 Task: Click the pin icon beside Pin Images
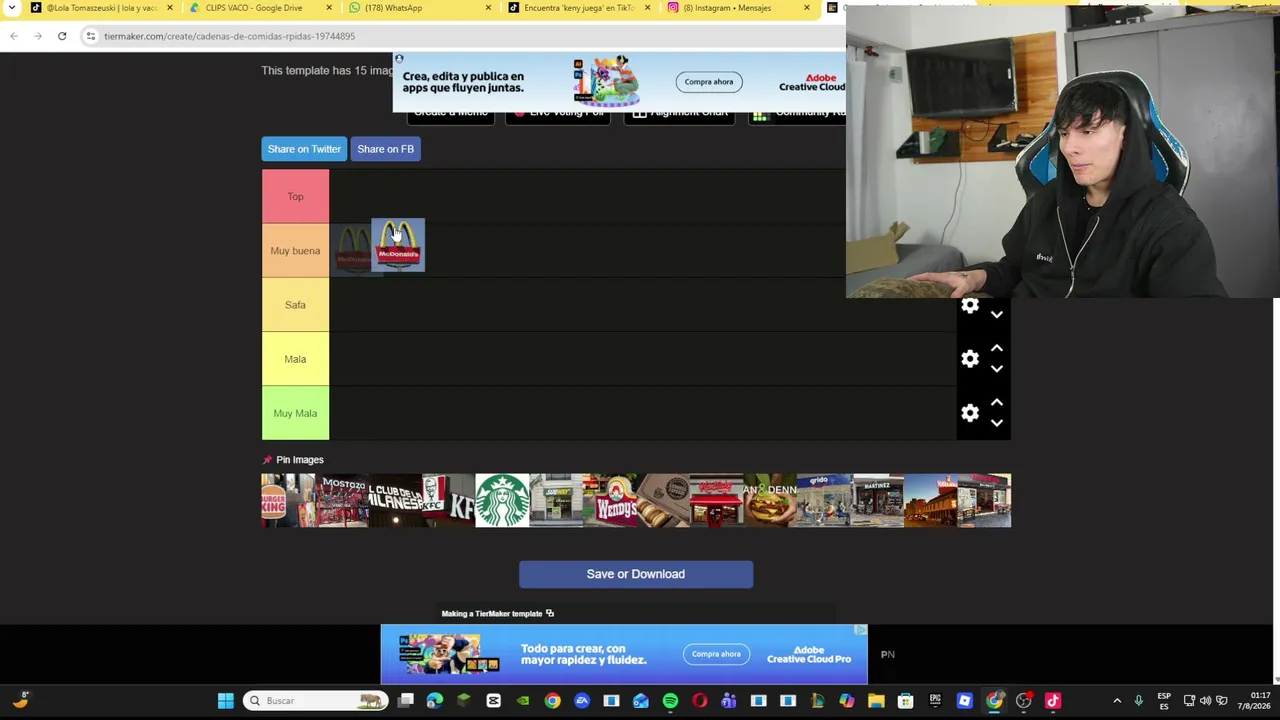[267, 460]
